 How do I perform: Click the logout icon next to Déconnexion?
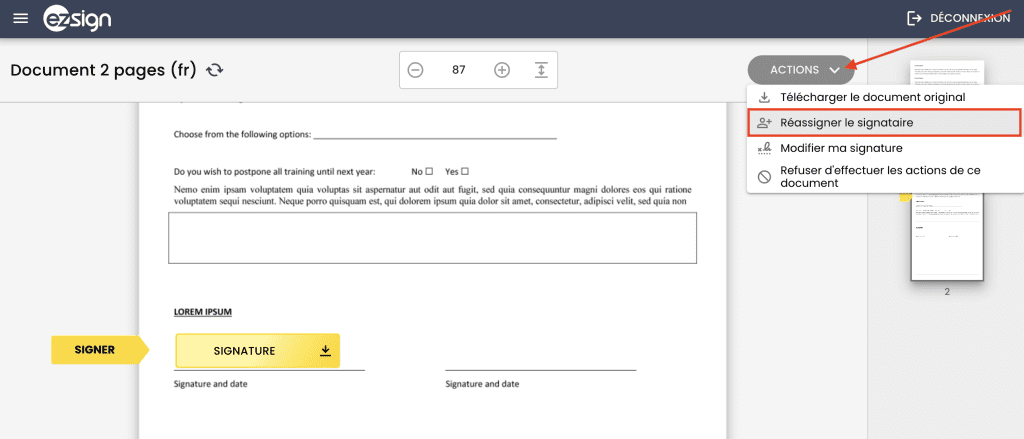click(x=913, y=18)
